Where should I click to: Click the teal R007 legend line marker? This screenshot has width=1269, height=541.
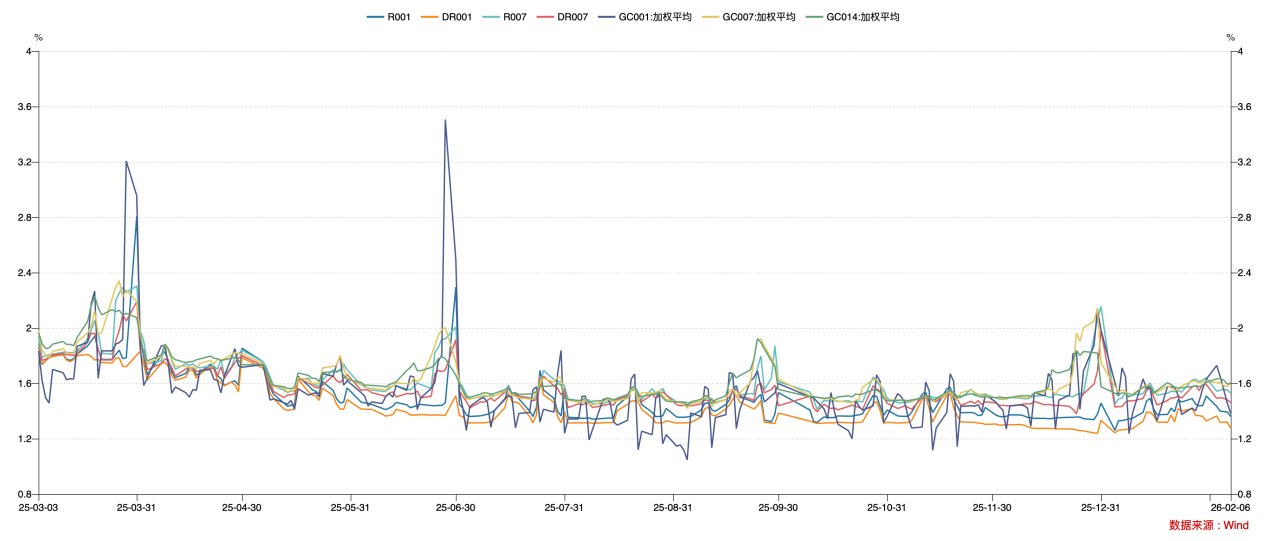click(492, 17)
